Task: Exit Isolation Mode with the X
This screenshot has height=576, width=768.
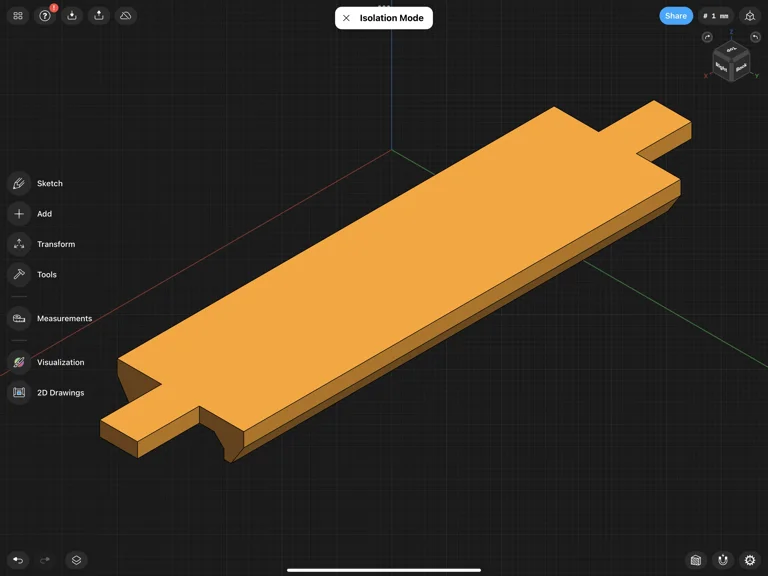Action: click(347, 18)
